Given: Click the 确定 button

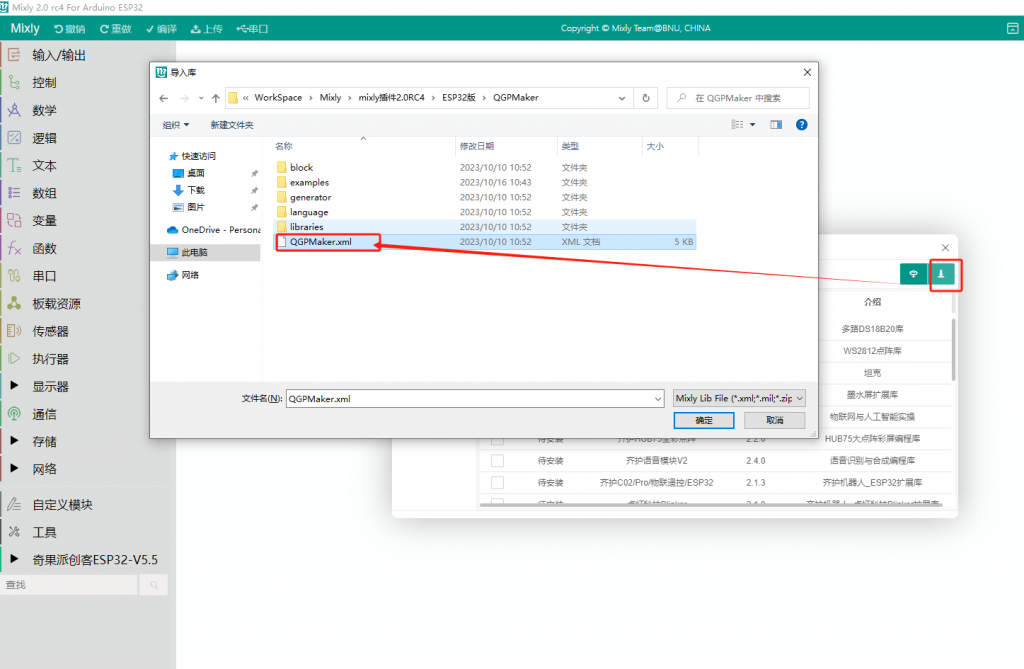Looking at the screenshot, I should coord(704,420).
